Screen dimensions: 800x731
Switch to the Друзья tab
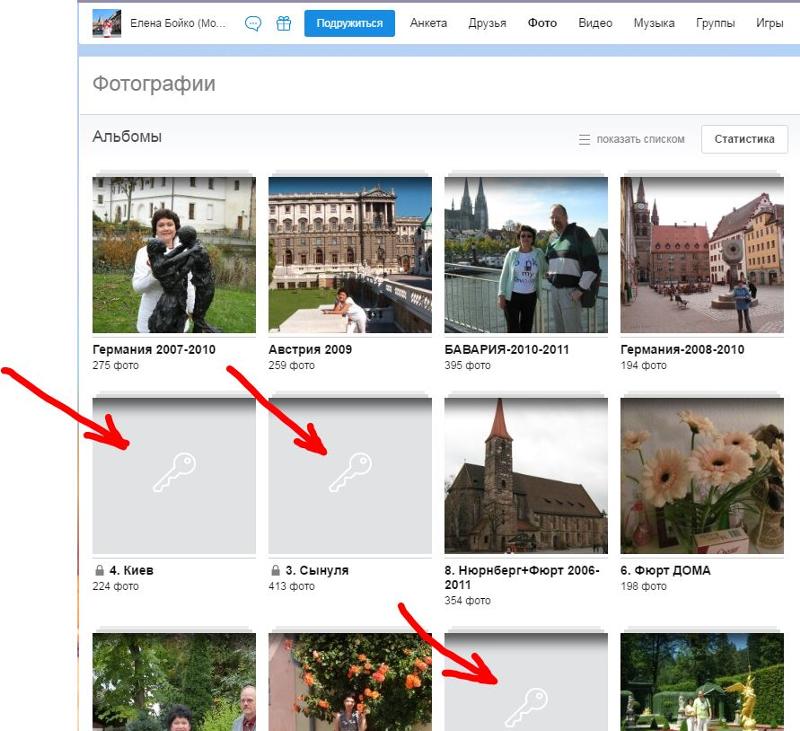[x=487, y=23]
